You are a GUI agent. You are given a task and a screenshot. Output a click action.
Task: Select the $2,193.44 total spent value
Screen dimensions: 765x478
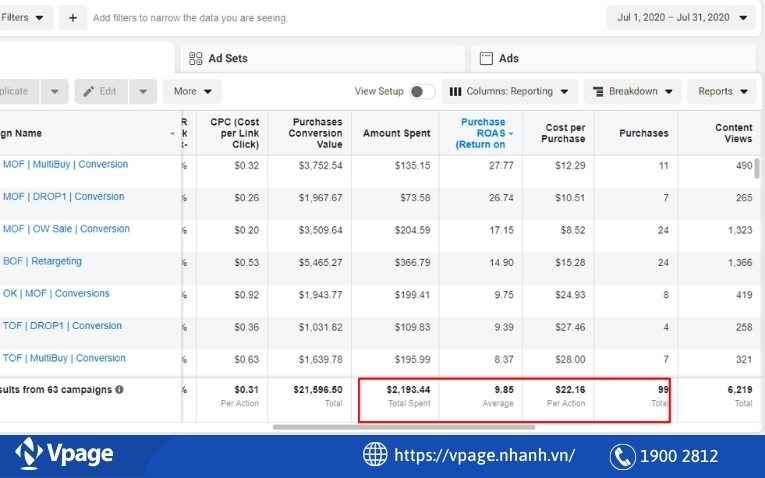point(408,390)
